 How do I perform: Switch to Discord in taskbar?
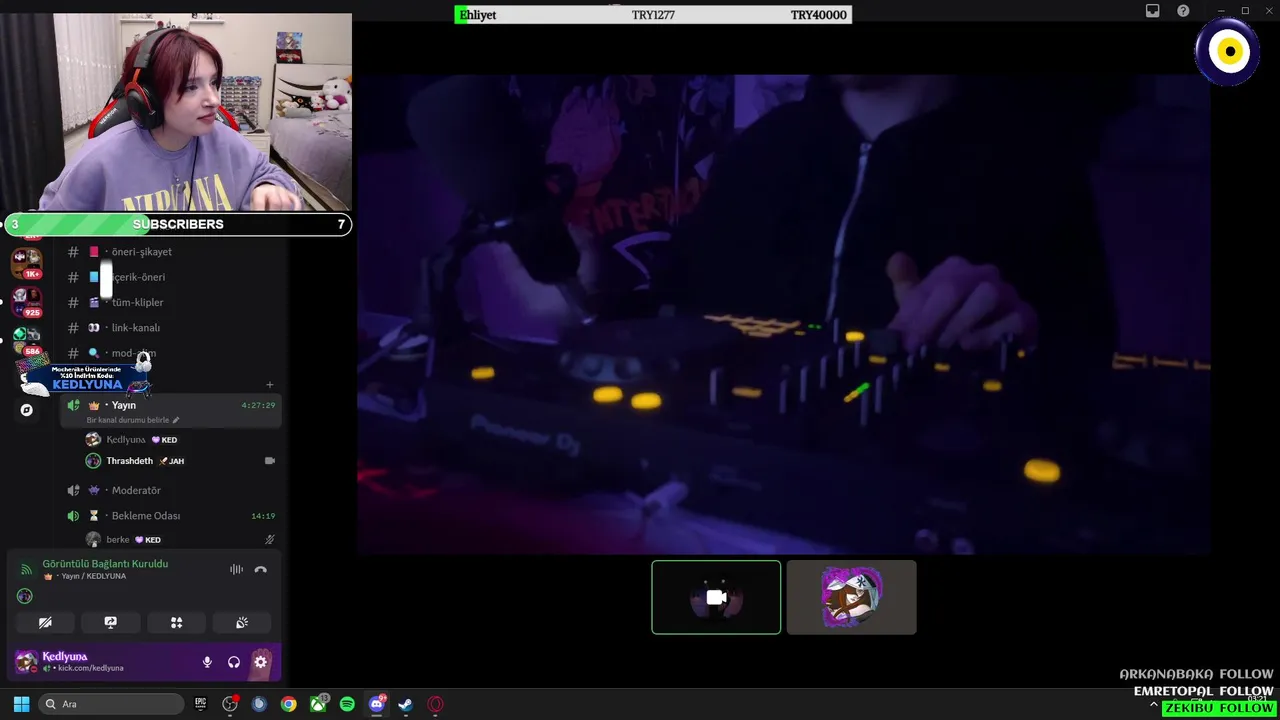coord(377,704)
